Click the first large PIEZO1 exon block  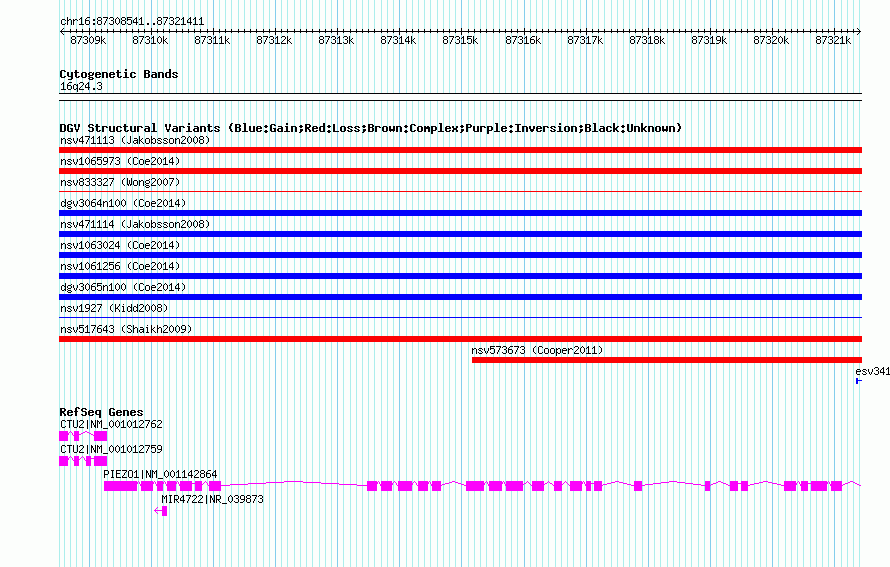[x=120, y=486]
